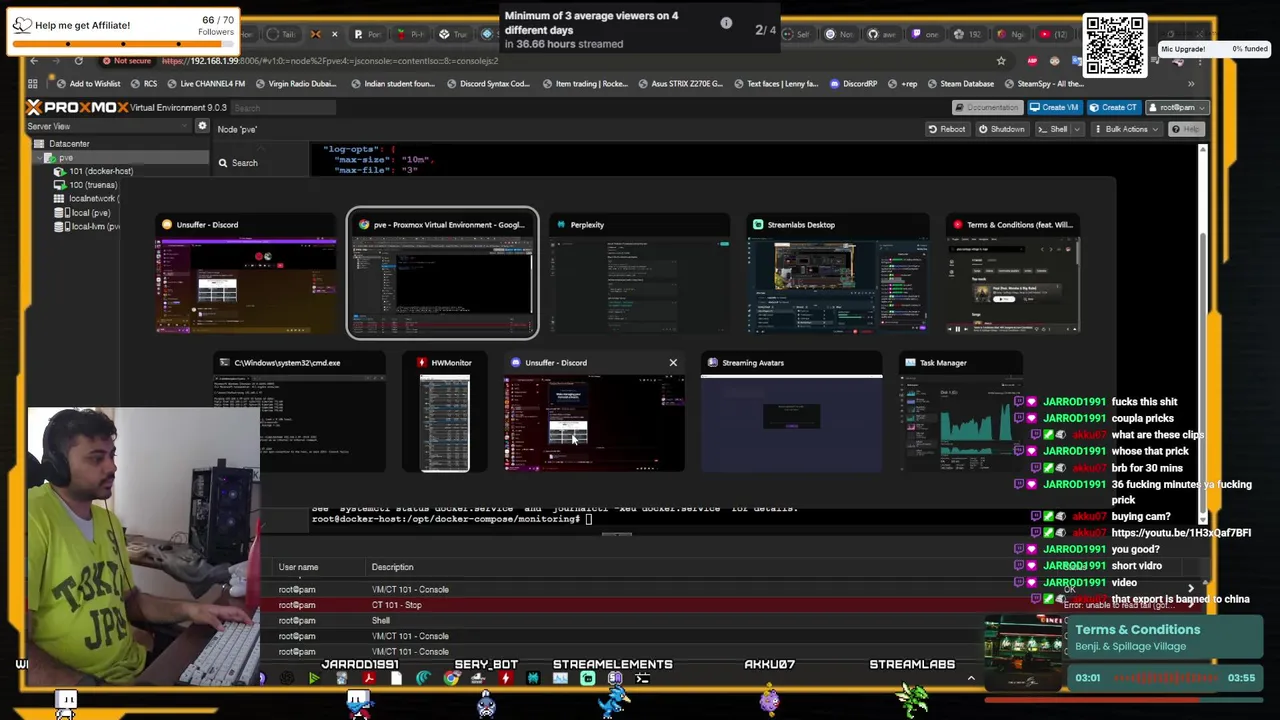Click Proxmox Help button

coord(1186,129)
